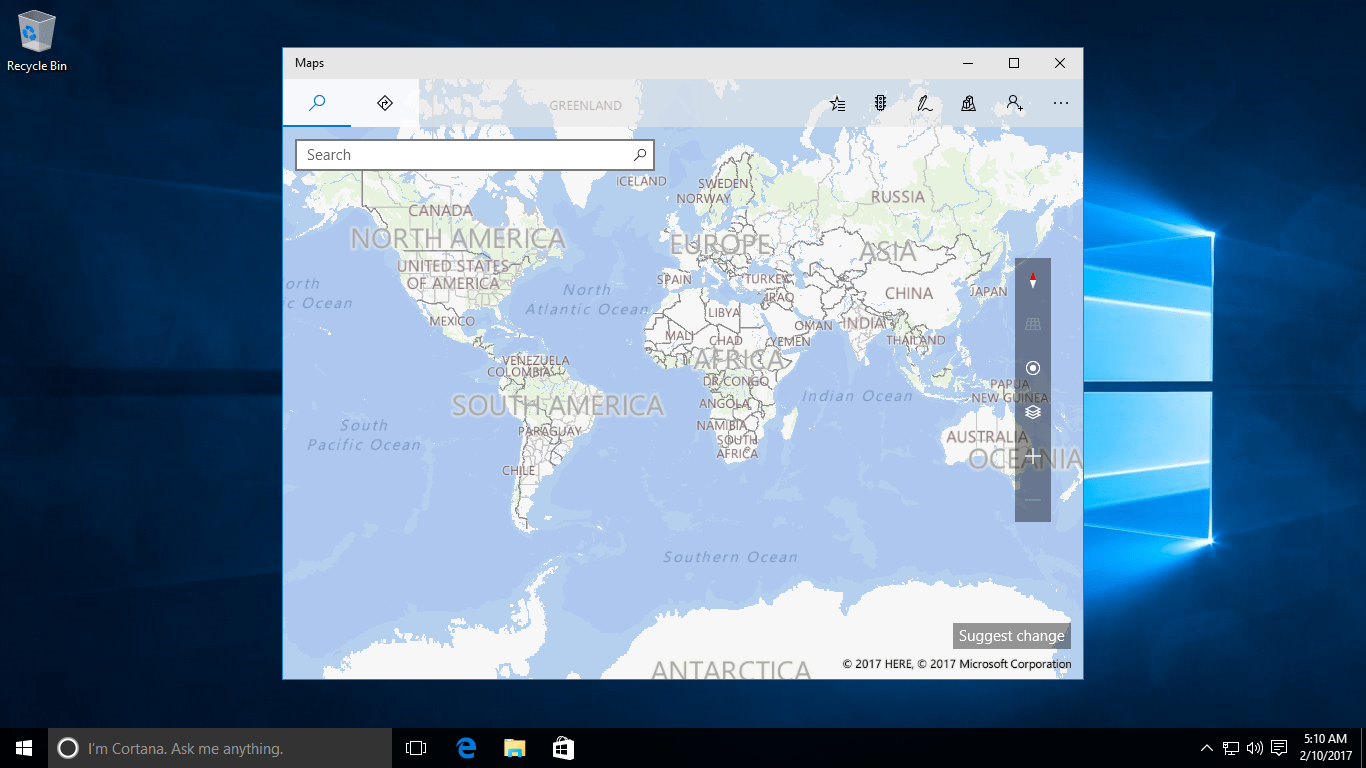This screenshot has height=768, width=1366.
Task: Open the See more ellipsis menu
Action: pos(1060,103)
